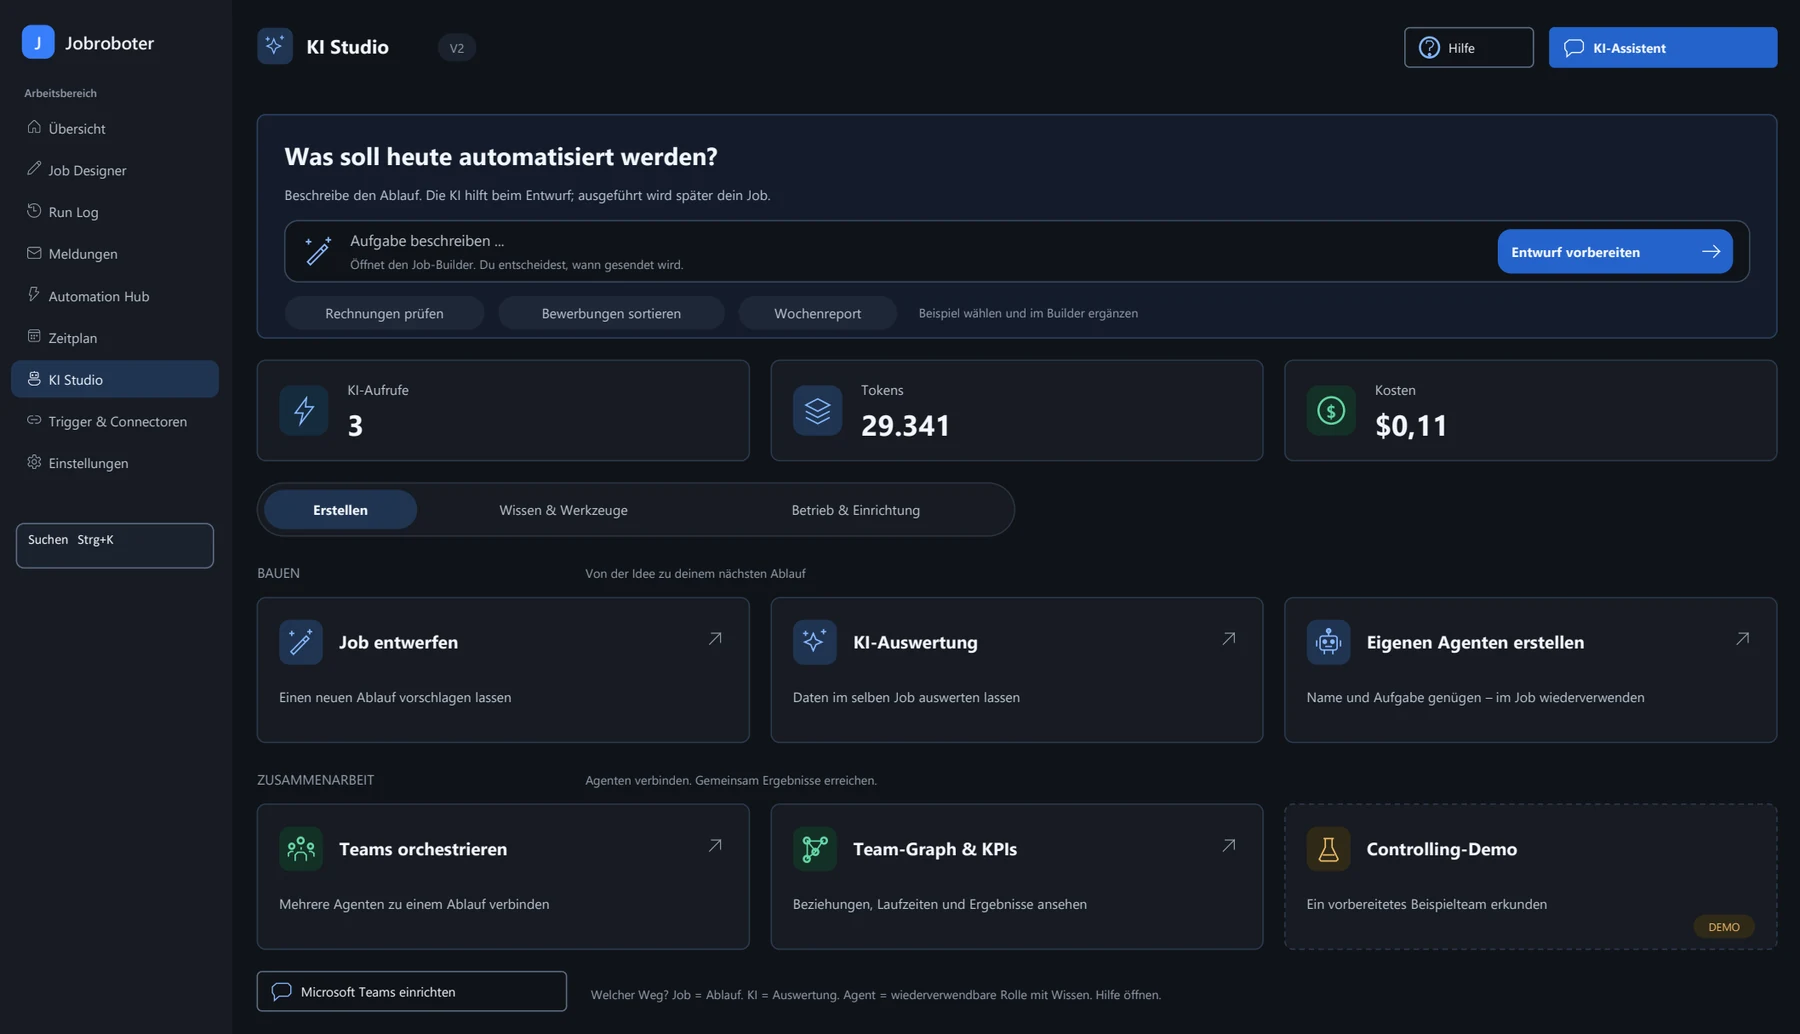The height and width of the screenshot is (1034, 1800).
Task: Click the Suchen Strg+K search box
Action: [x=115, y=545]
